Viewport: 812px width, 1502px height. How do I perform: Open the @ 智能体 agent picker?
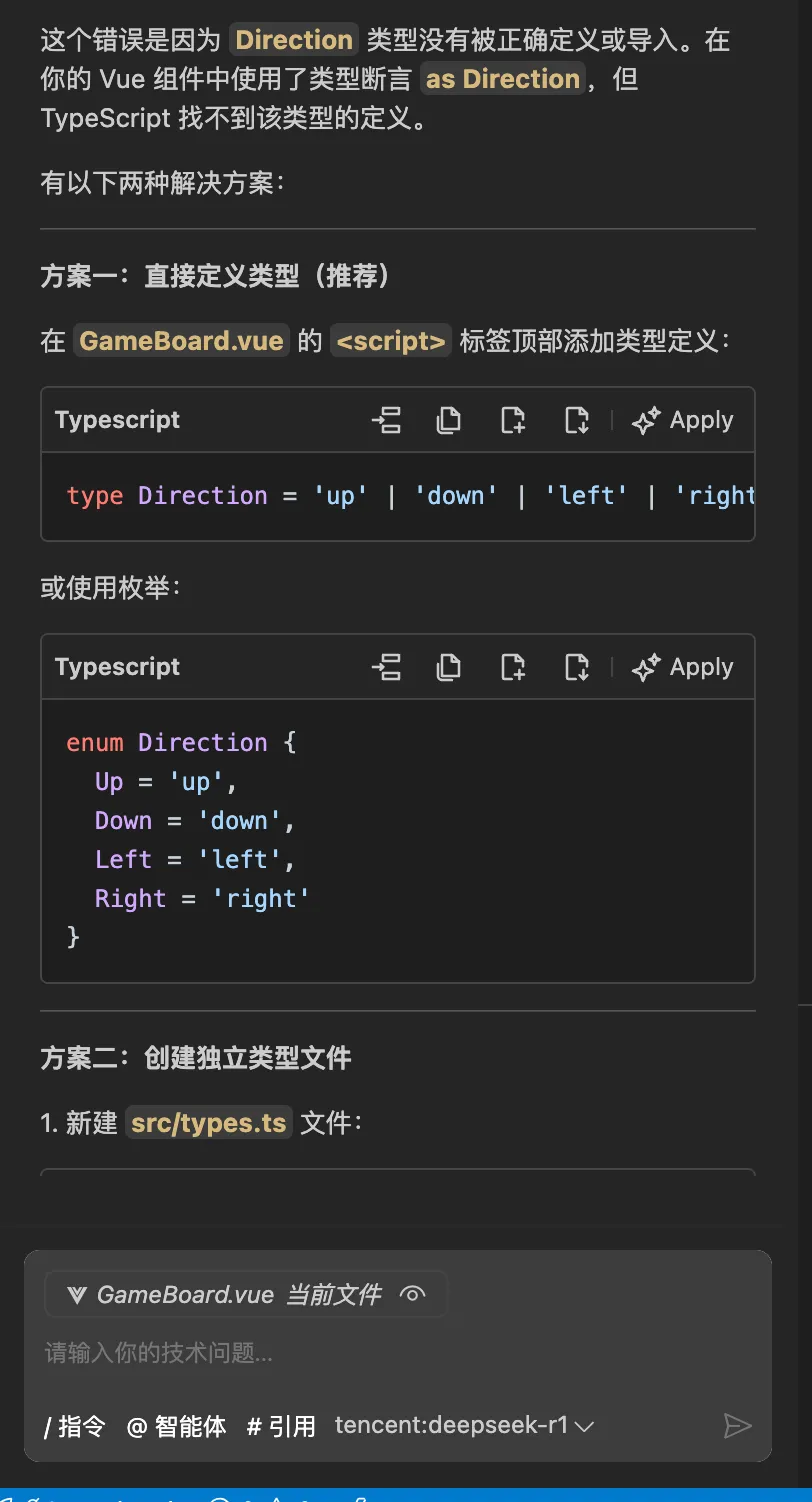click(176, 1426)
